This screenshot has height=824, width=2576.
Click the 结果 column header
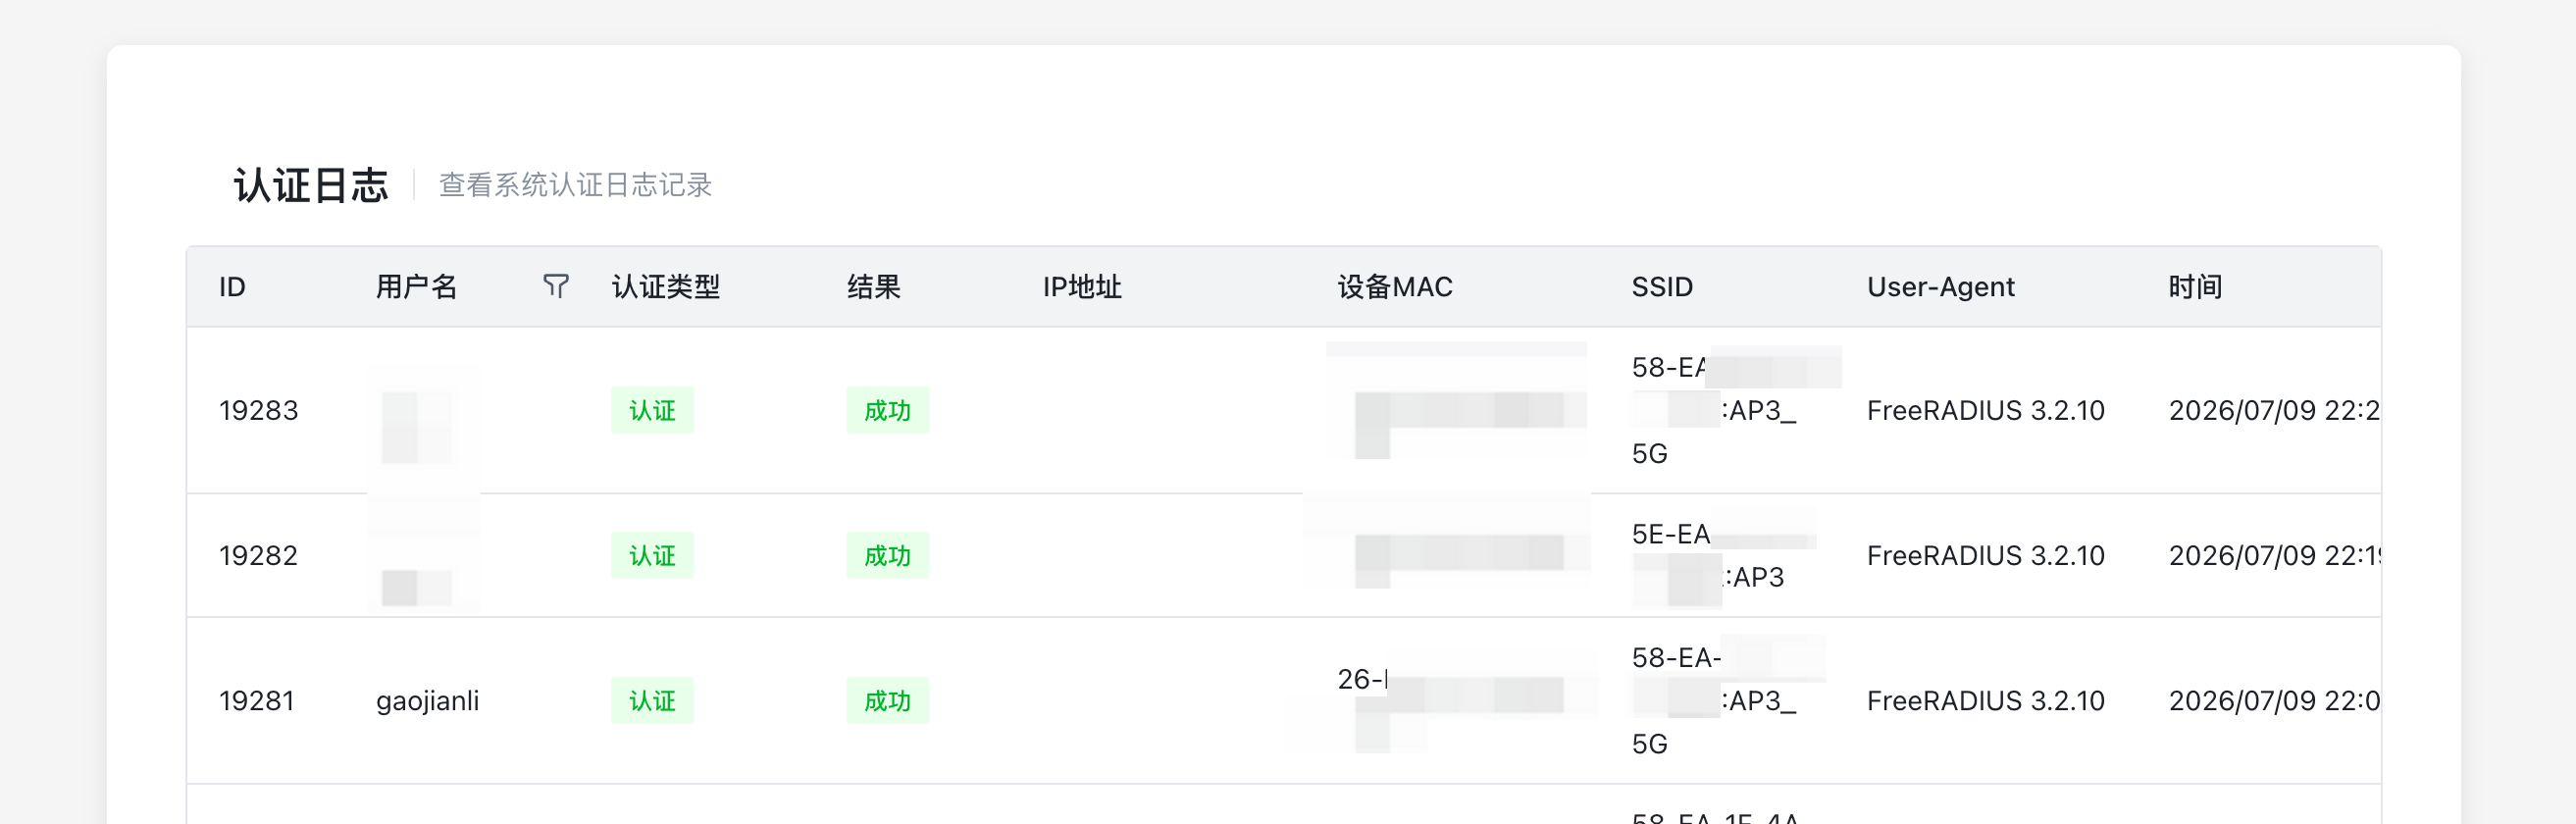[x=874, y=287]
